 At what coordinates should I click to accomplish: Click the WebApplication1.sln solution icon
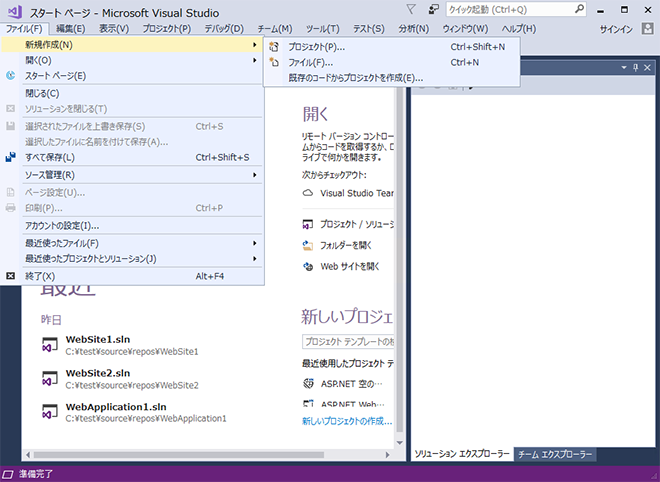[50, 412]
